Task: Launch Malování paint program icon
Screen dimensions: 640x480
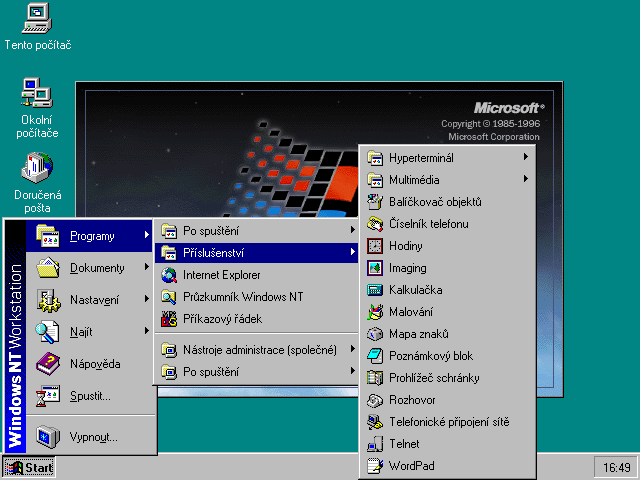Action: pyautogui.click(x=376, y=312)
